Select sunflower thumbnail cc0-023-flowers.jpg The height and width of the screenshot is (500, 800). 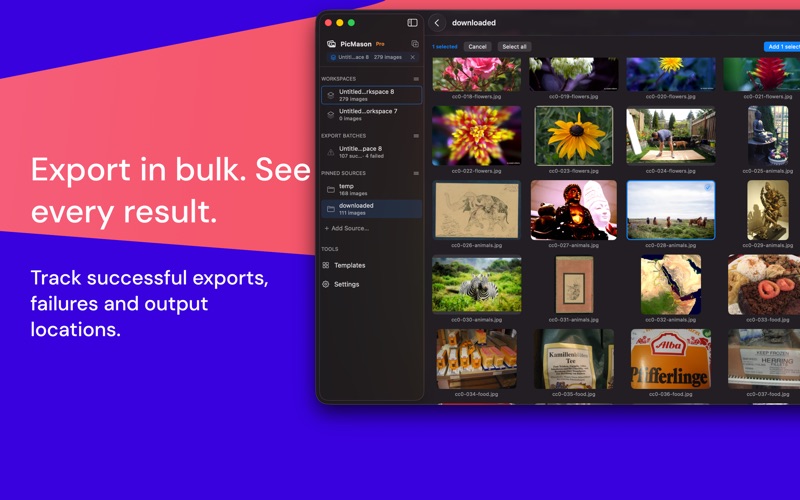573,136
